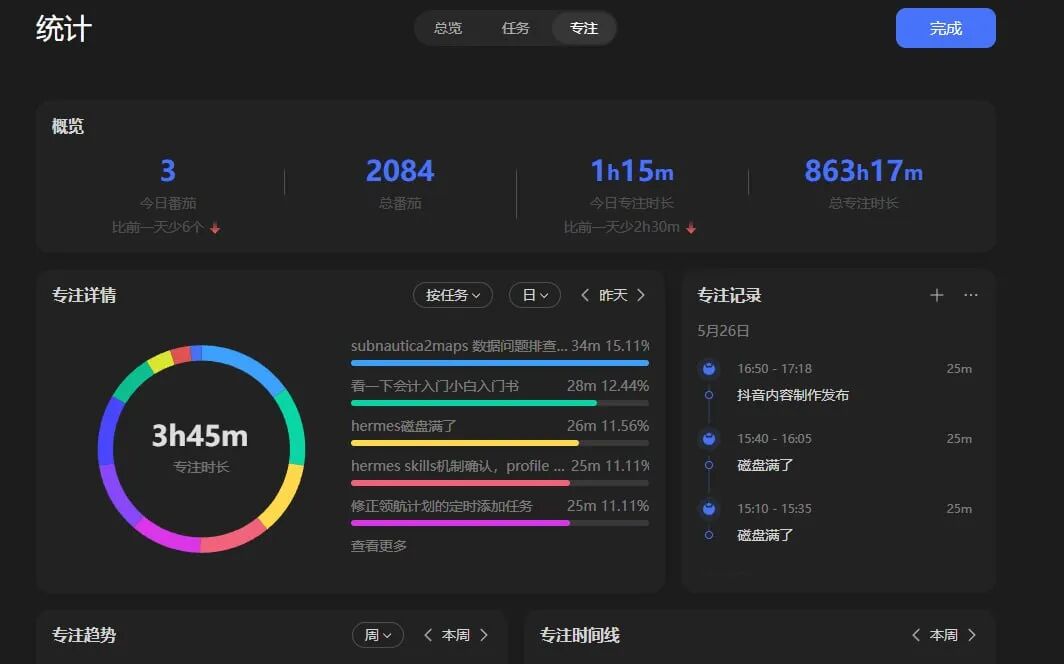Click the tomato icon for 15:10 - 15:35
This screenshot has width=1064, height=664.
coord(709,509)
